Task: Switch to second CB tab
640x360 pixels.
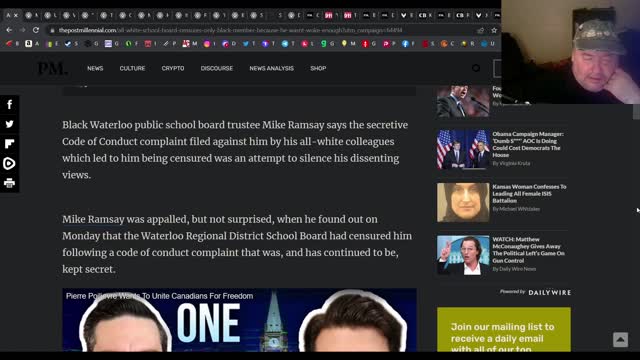Action: point(460,16)
